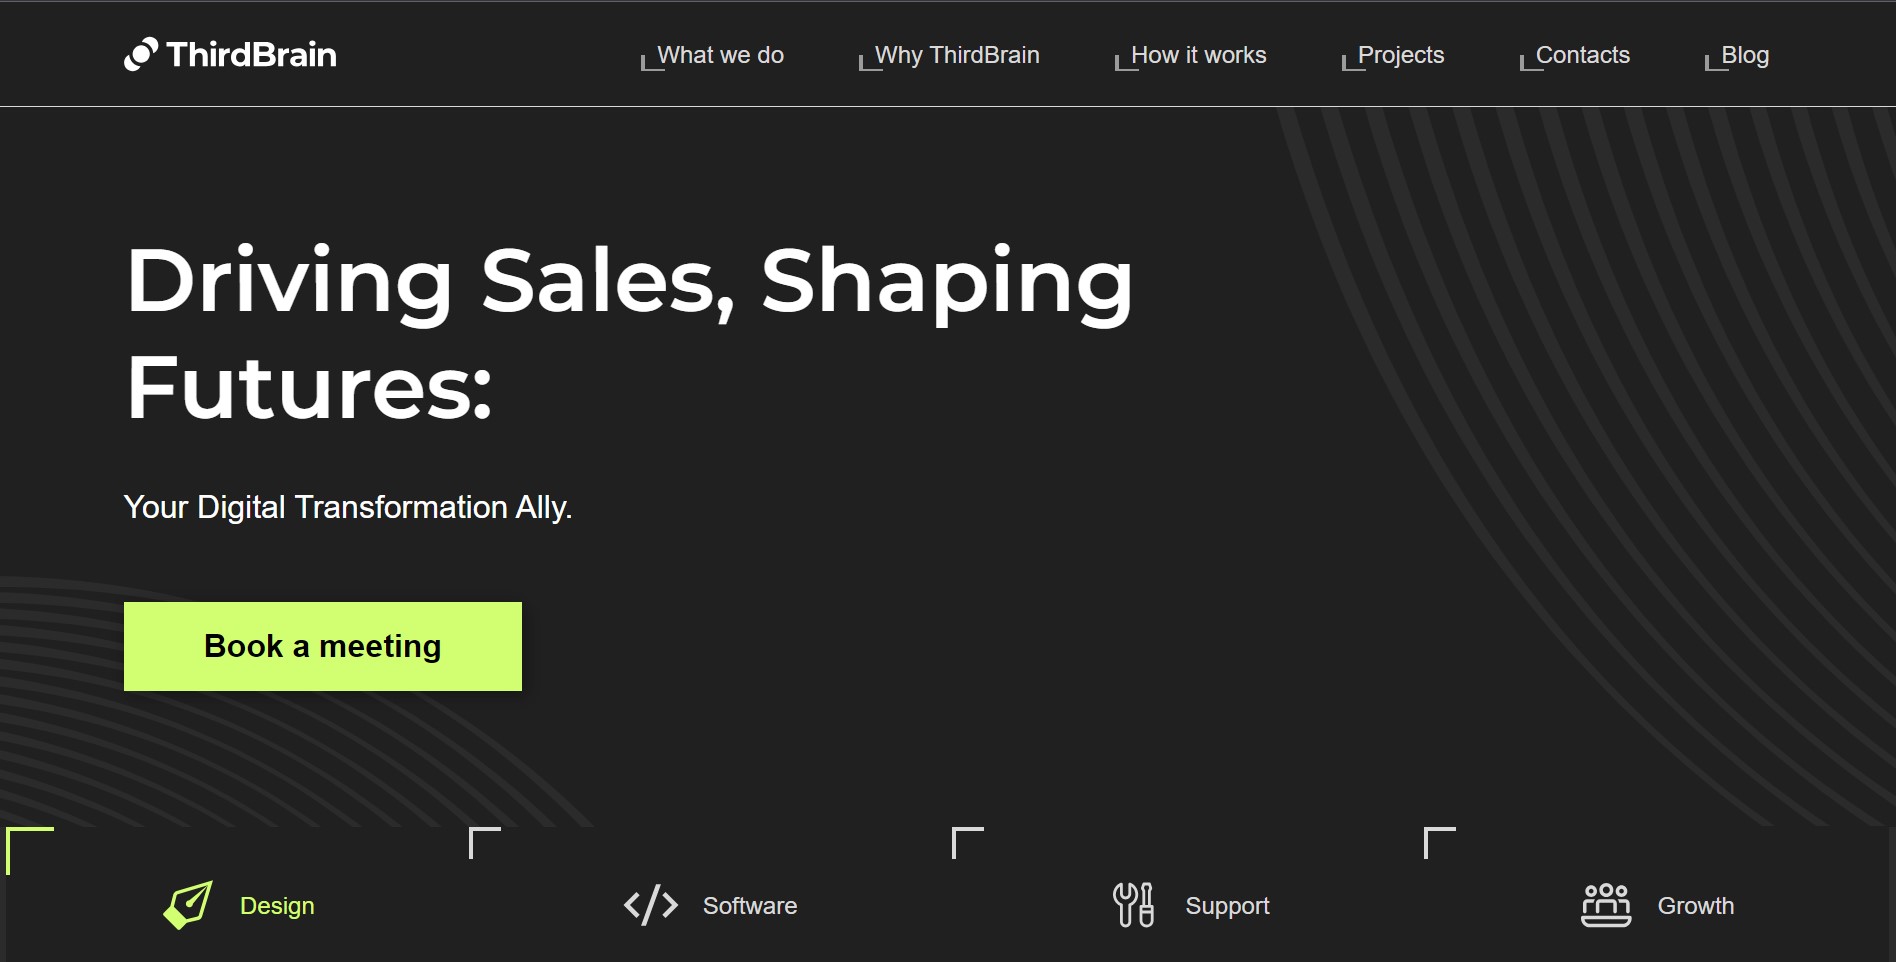Image resolution: width=1896 pixels, height=962 pixels.
Task: Click the Your Digital Transformation Ally tagline
Action: (348, 508)
